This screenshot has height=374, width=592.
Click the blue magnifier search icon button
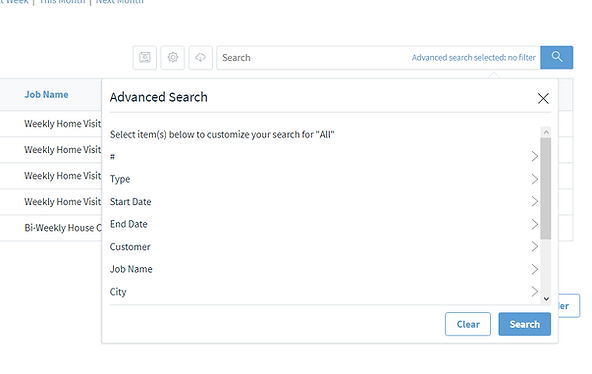pos(557,57)
